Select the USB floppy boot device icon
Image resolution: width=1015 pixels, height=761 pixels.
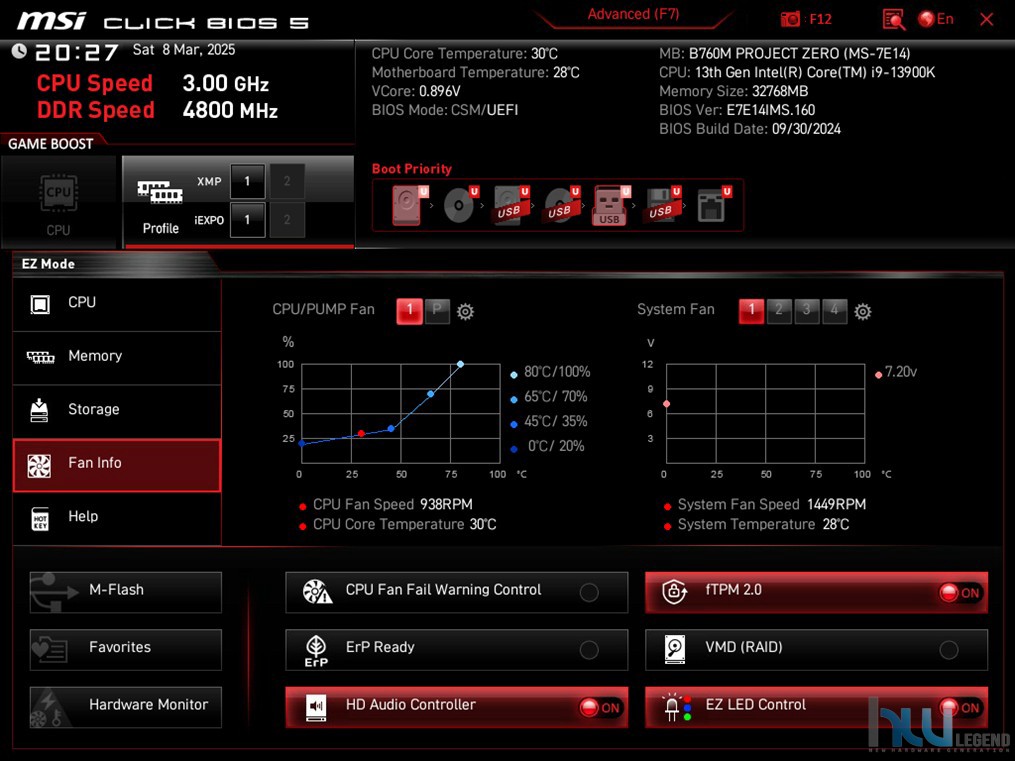pyautogui.click(x=662, y=205)
